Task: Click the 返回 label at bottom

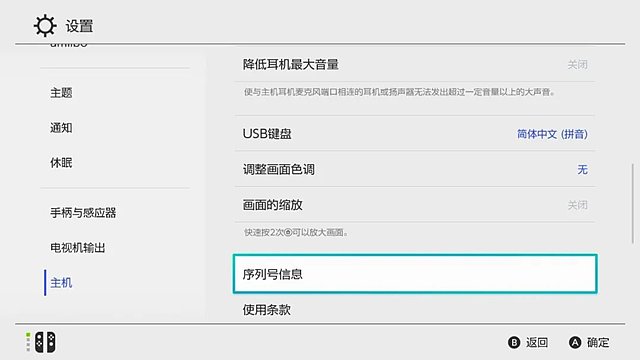Action: [x=537, y=342]
